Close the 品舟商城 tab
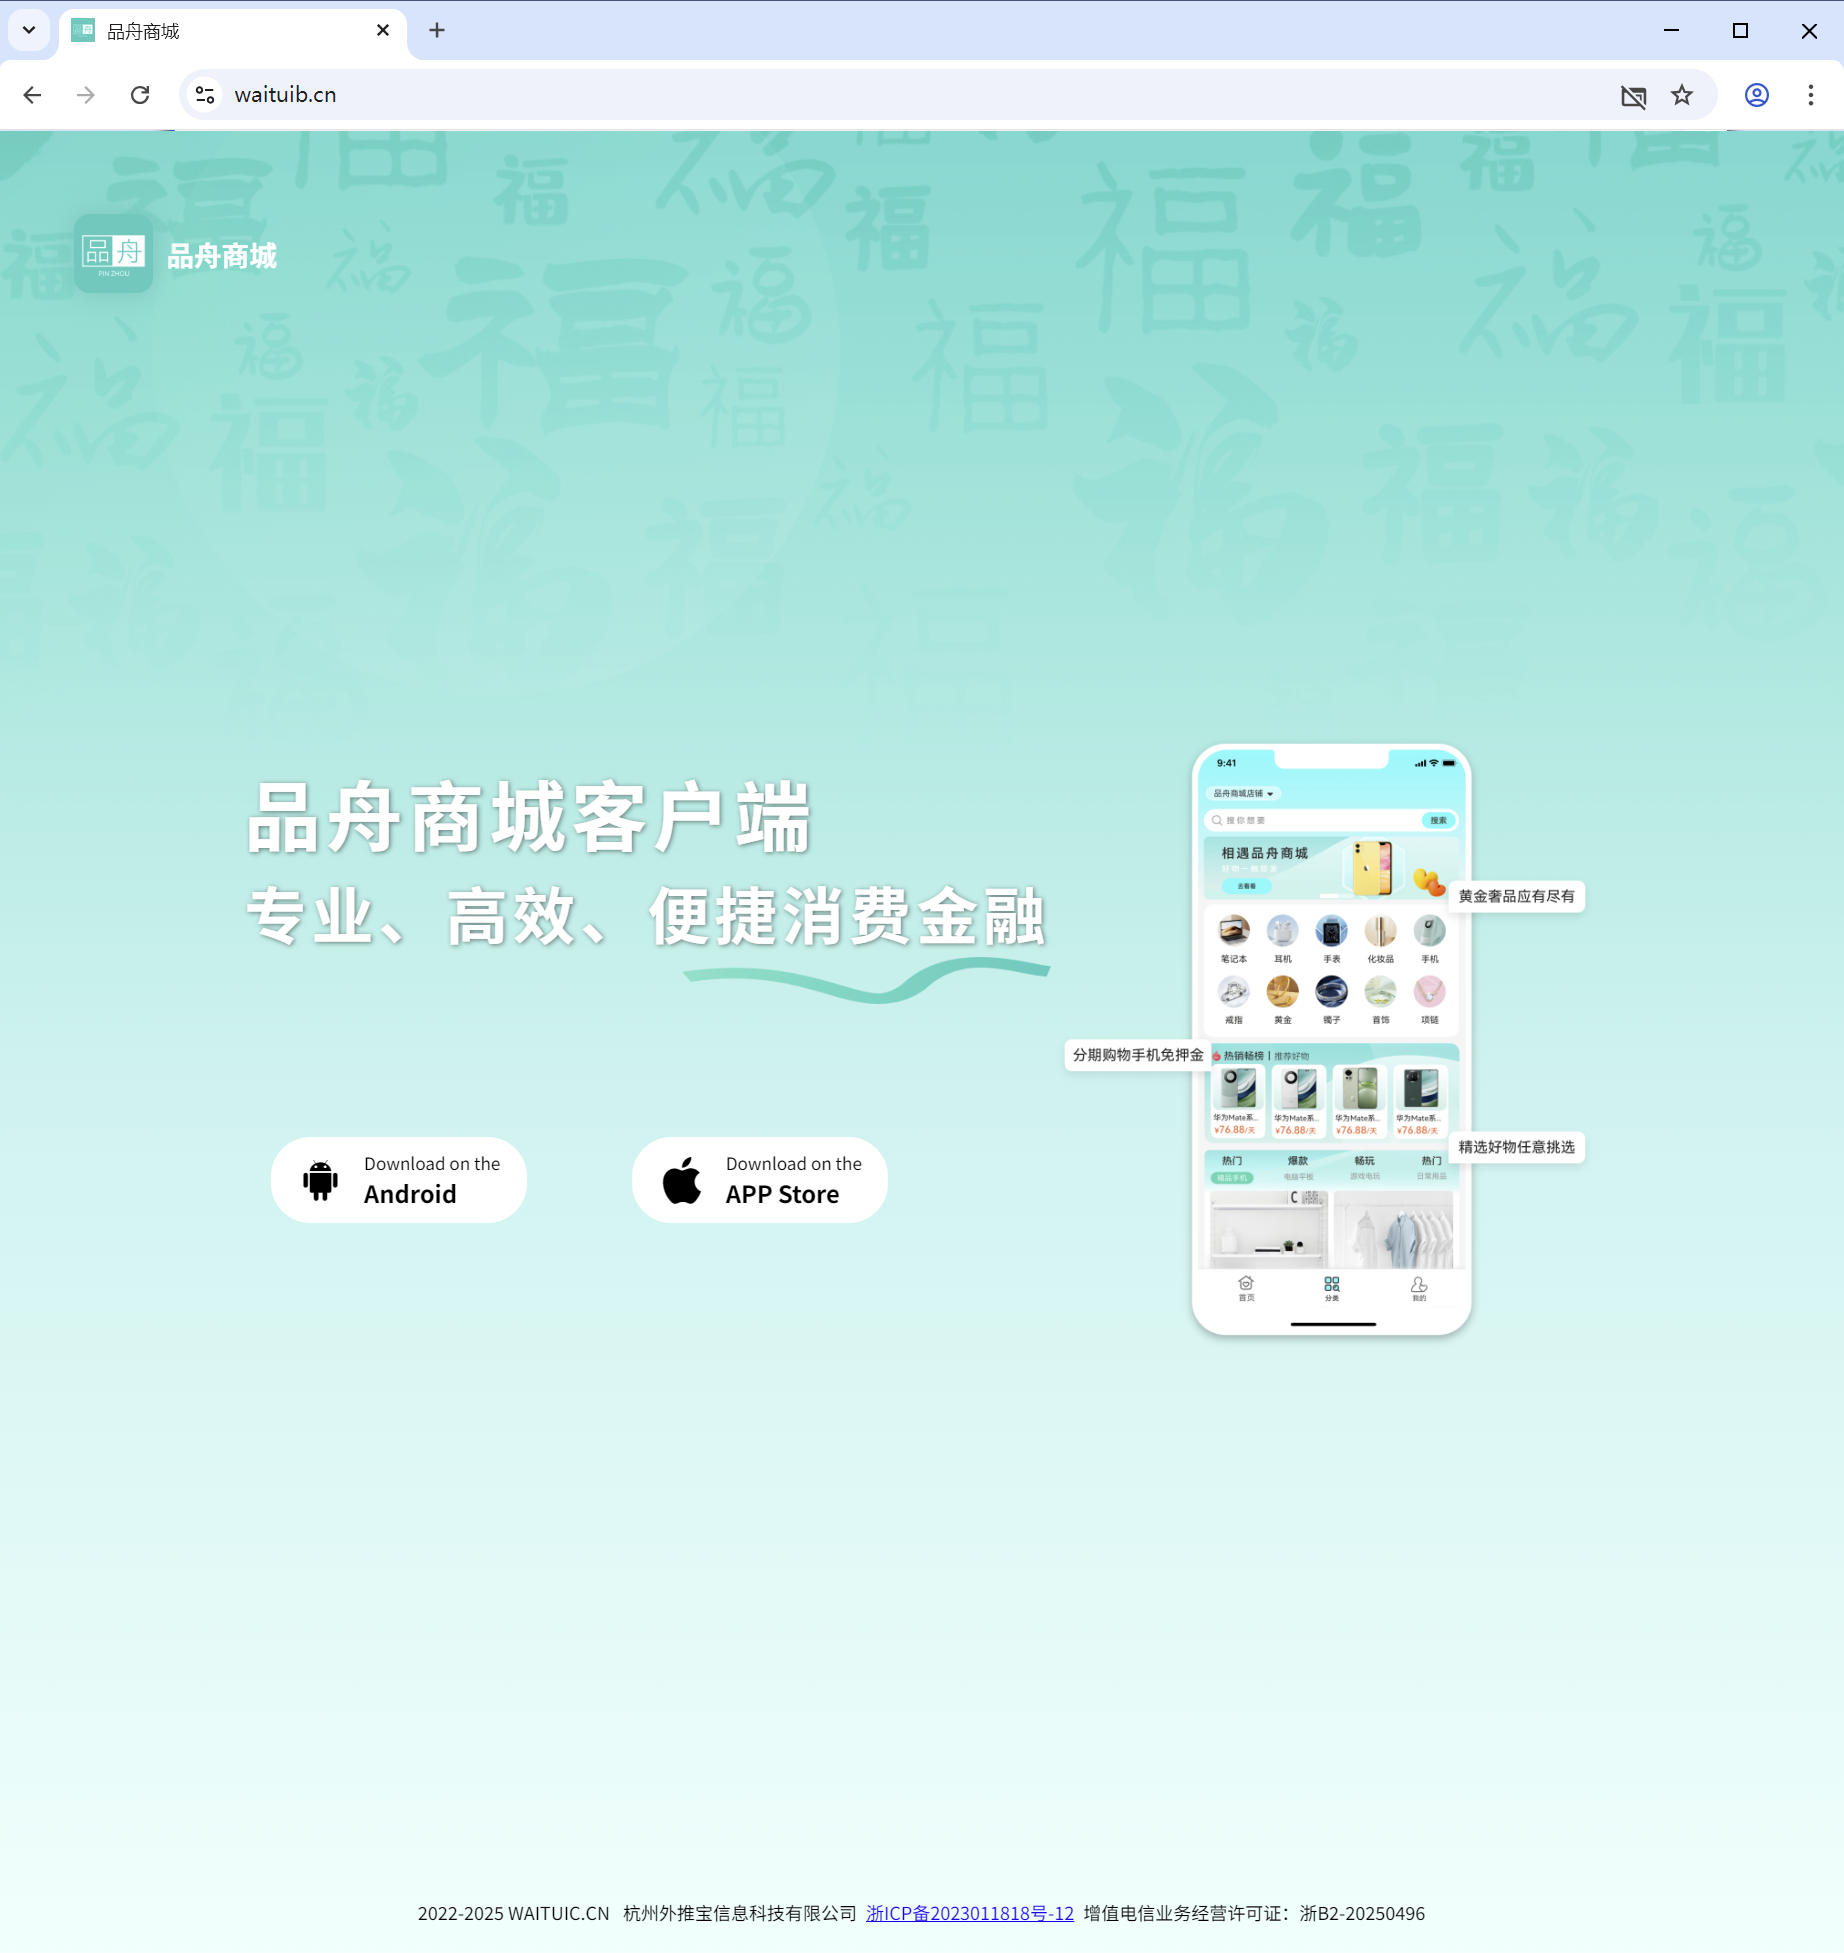Image resolution: width=1844 pixels, height=1953 pixels. (x=383, y=30)
